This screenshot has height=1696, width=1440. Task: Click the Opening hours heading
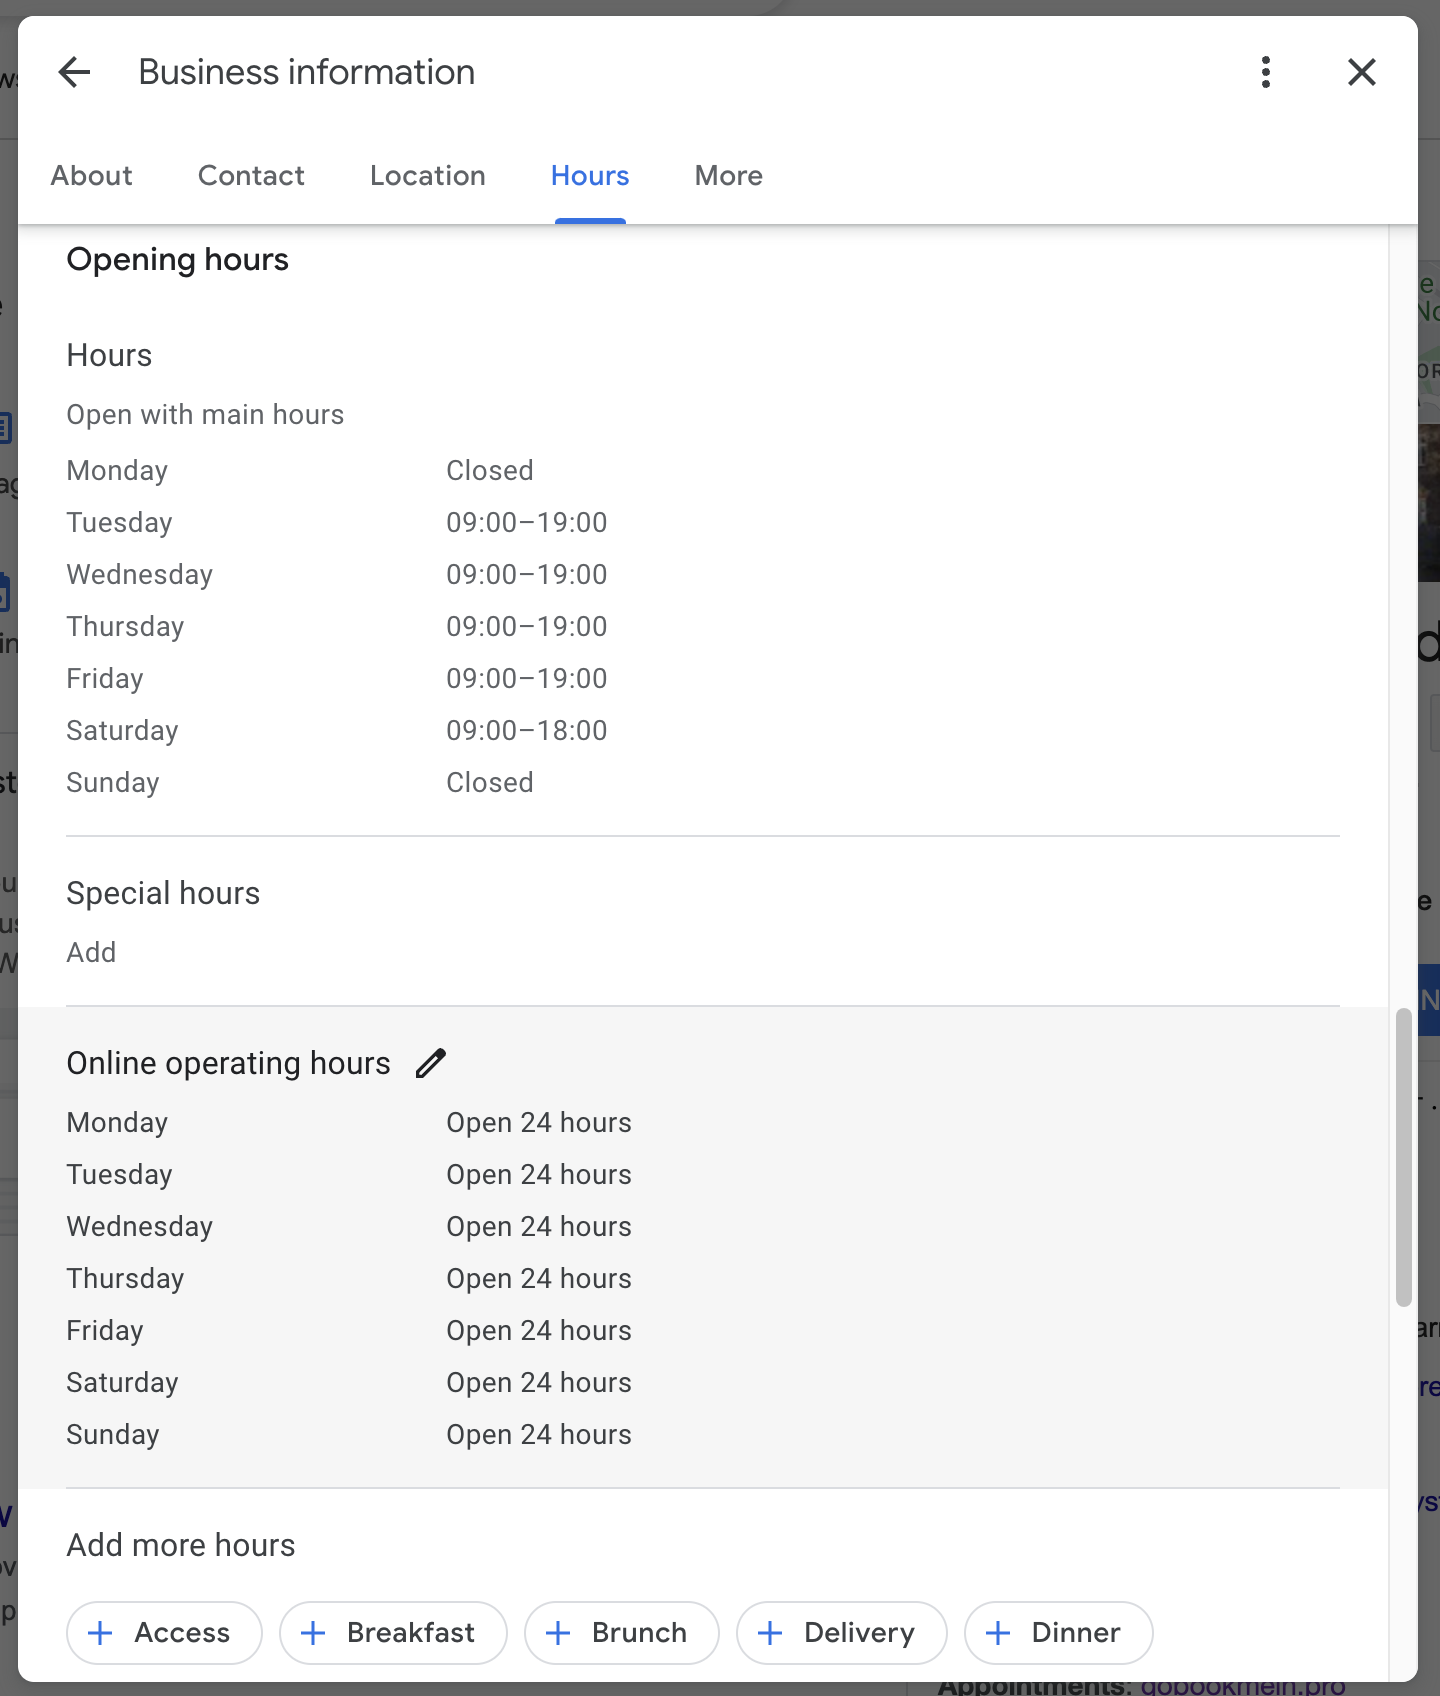[x=178, y=260]
